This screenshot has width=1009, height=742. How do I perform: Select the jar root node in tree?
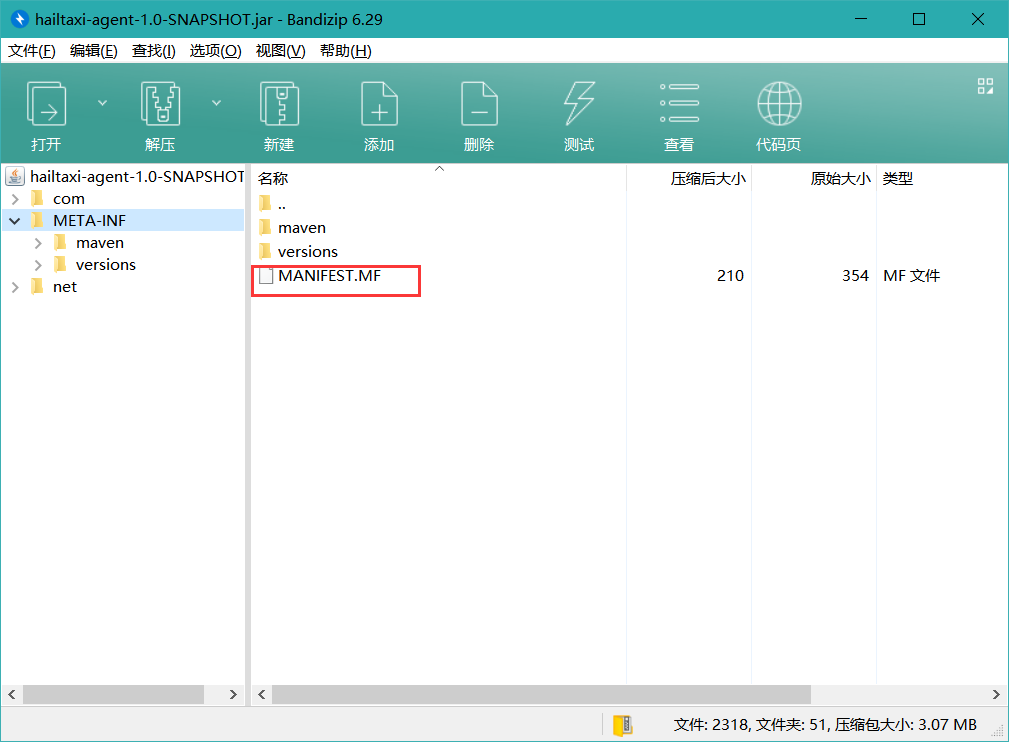coord(136,176)
